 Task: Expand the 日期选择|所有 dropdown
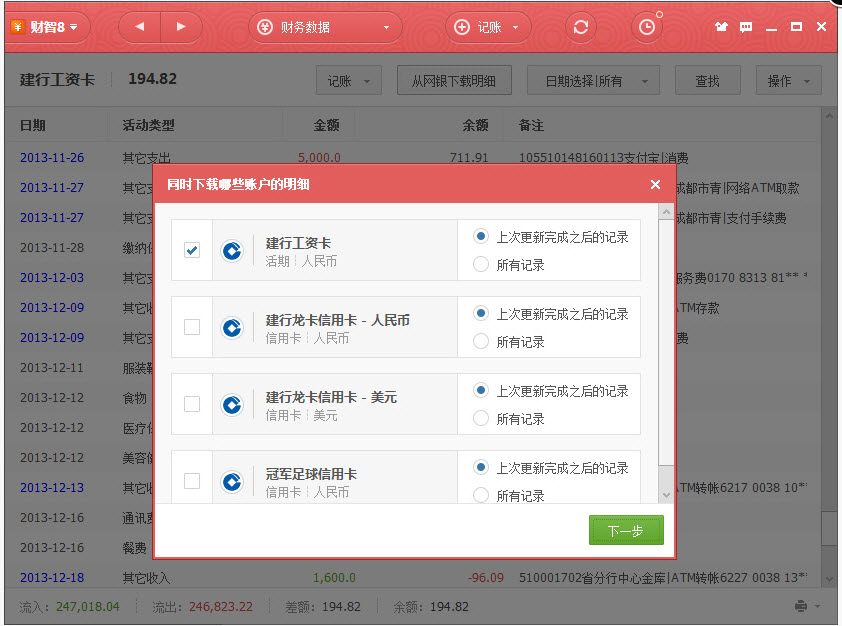pyautogui.click(x=593, y=81)
